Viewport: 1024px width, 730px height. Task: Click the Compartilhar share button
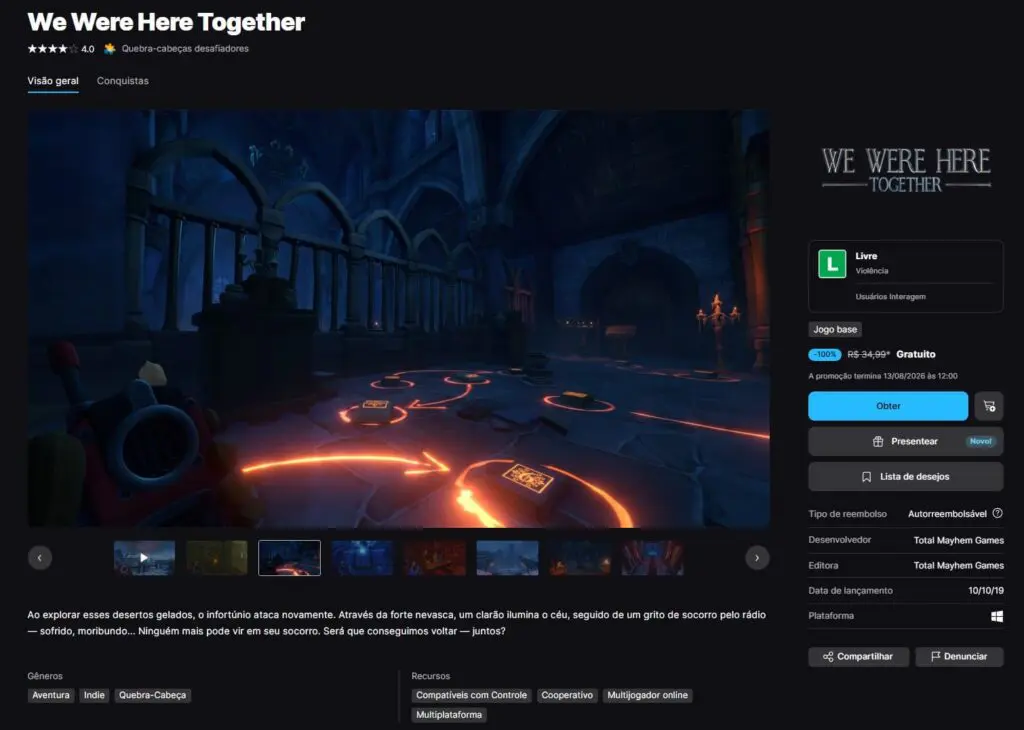click(x=858, y=656)
